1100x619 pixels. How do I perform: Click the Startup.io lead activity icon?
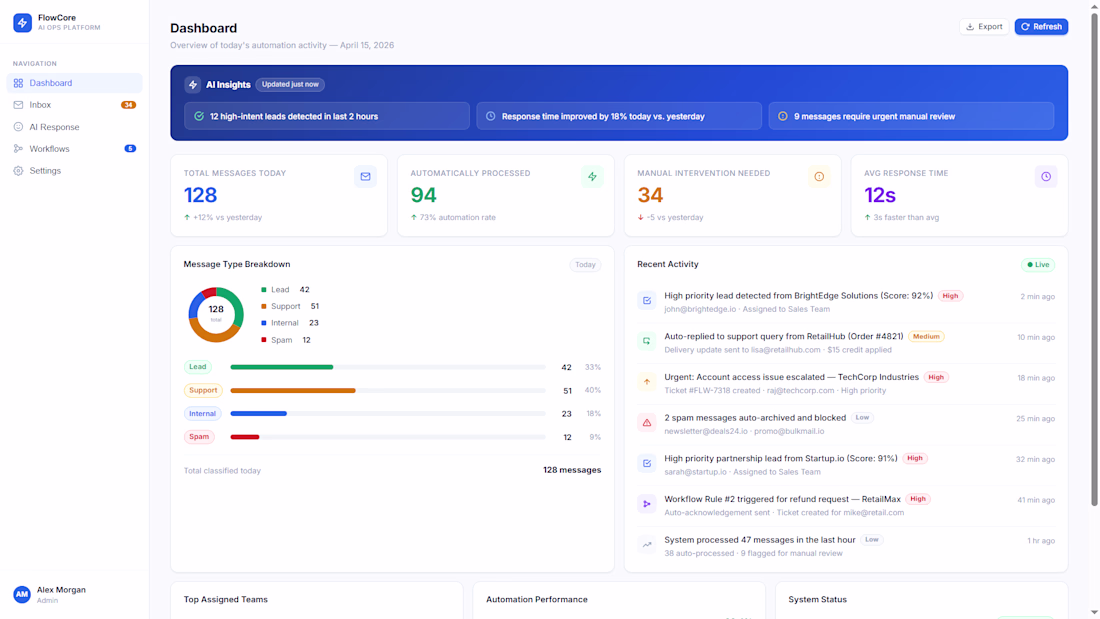(647, 463)
